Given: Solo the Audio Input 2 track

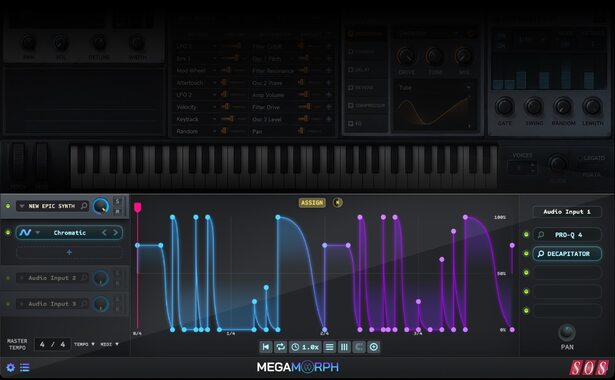Looking at the screenshot, I should [117, 273].
